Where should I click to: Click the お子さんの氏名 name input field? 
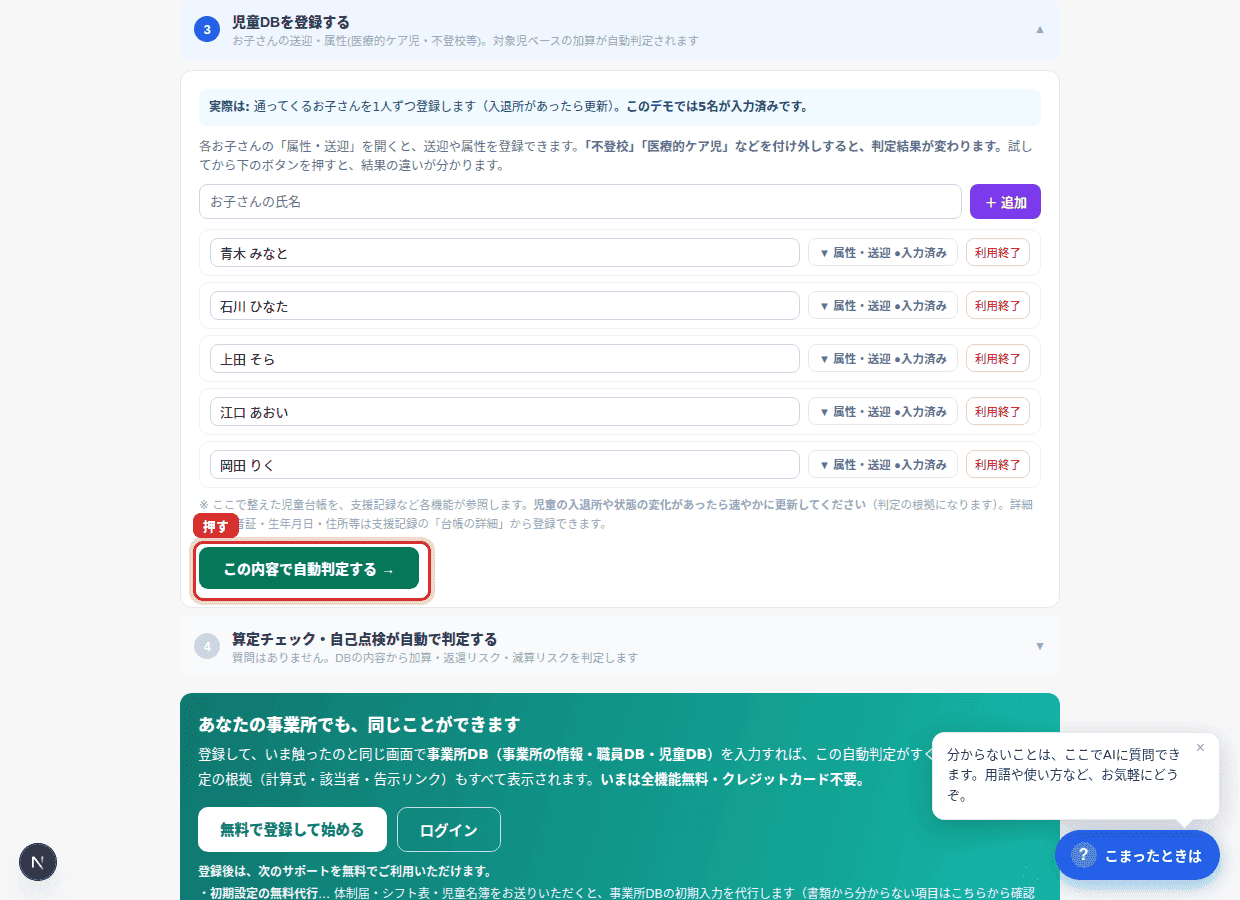point(580,201)
